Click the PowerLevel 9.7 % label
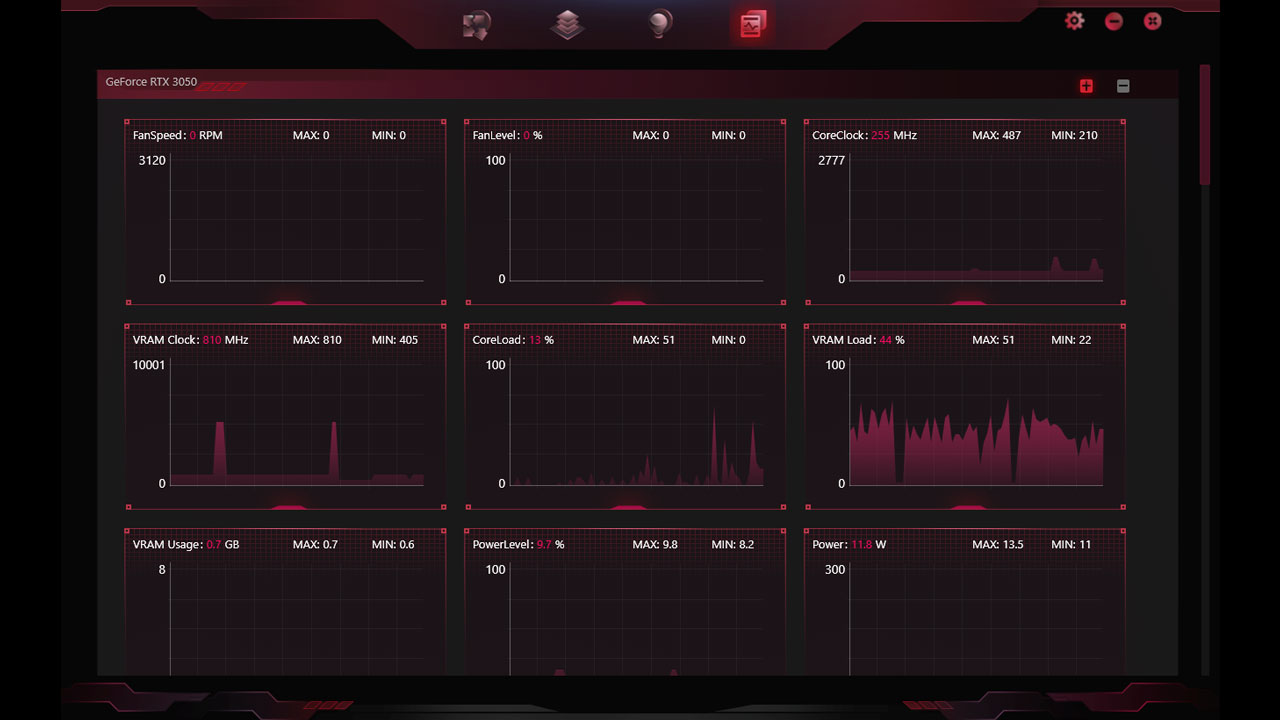1280x720 pixels. (518, 545)
